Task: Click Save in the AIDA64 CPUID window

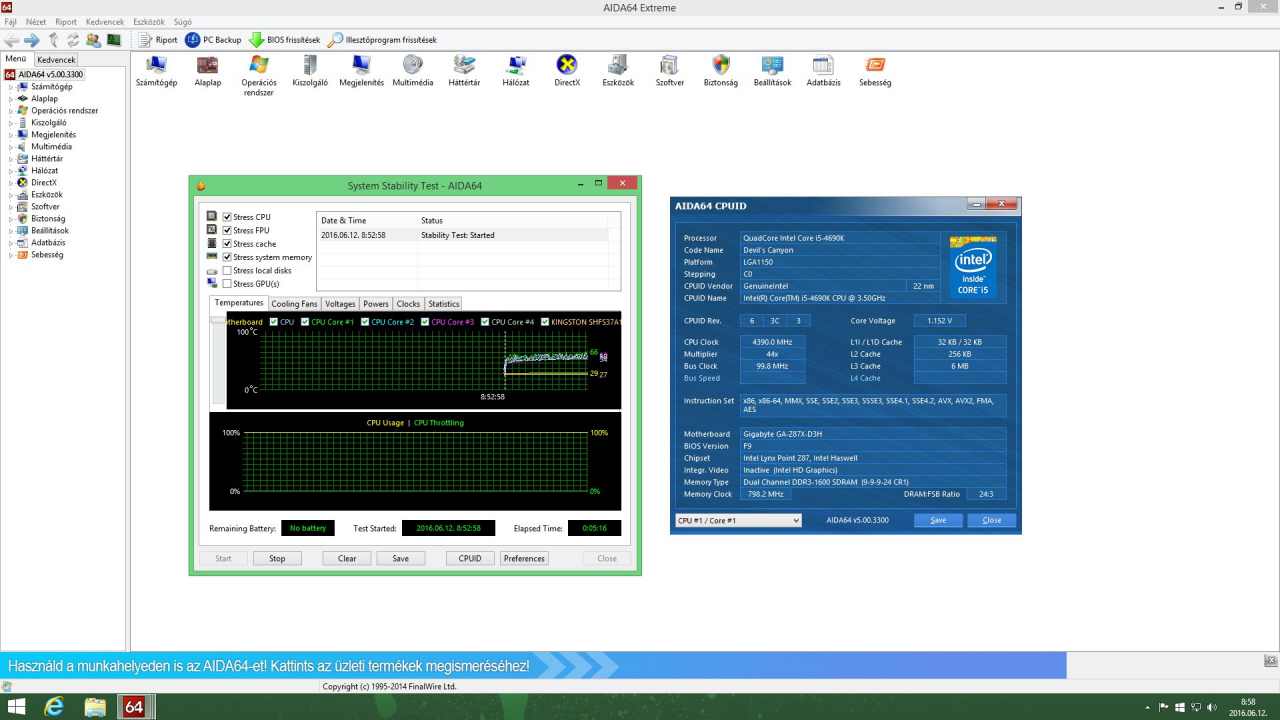Action: pyautogui.click(x=938, y=520)
